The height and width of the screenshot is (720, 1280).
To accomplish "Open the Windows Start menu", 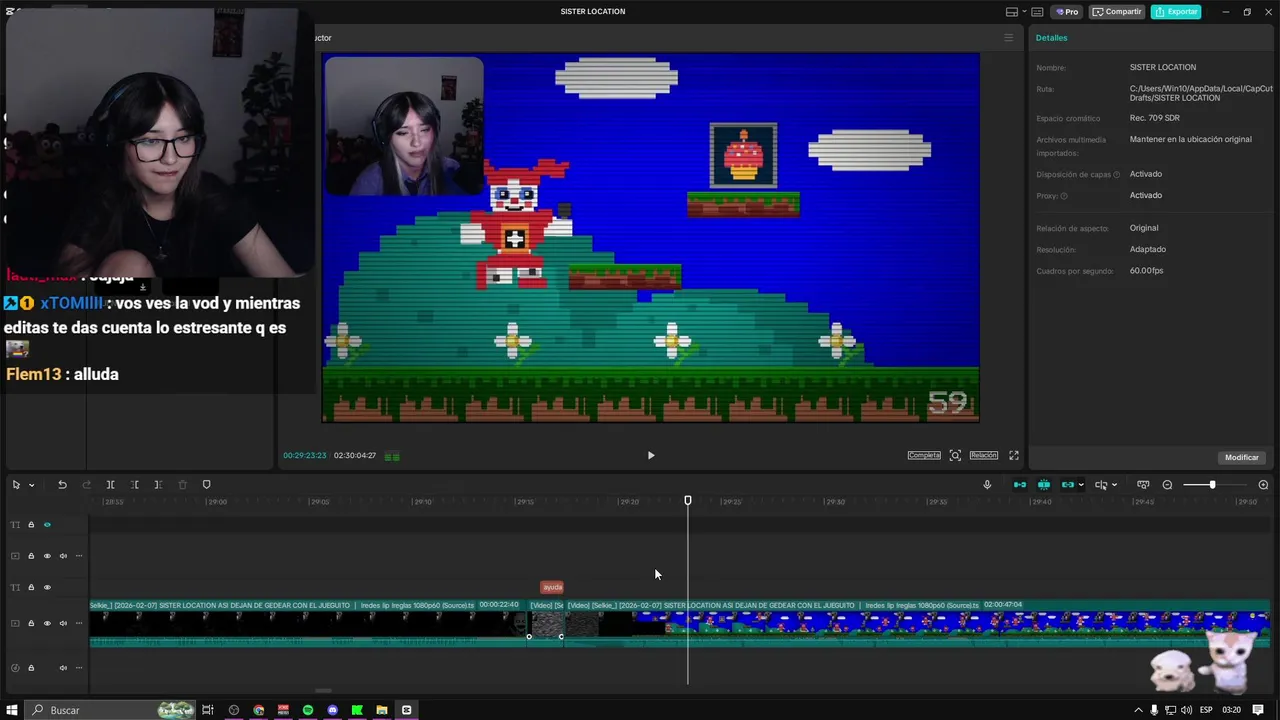I will (x=12, y=710).
